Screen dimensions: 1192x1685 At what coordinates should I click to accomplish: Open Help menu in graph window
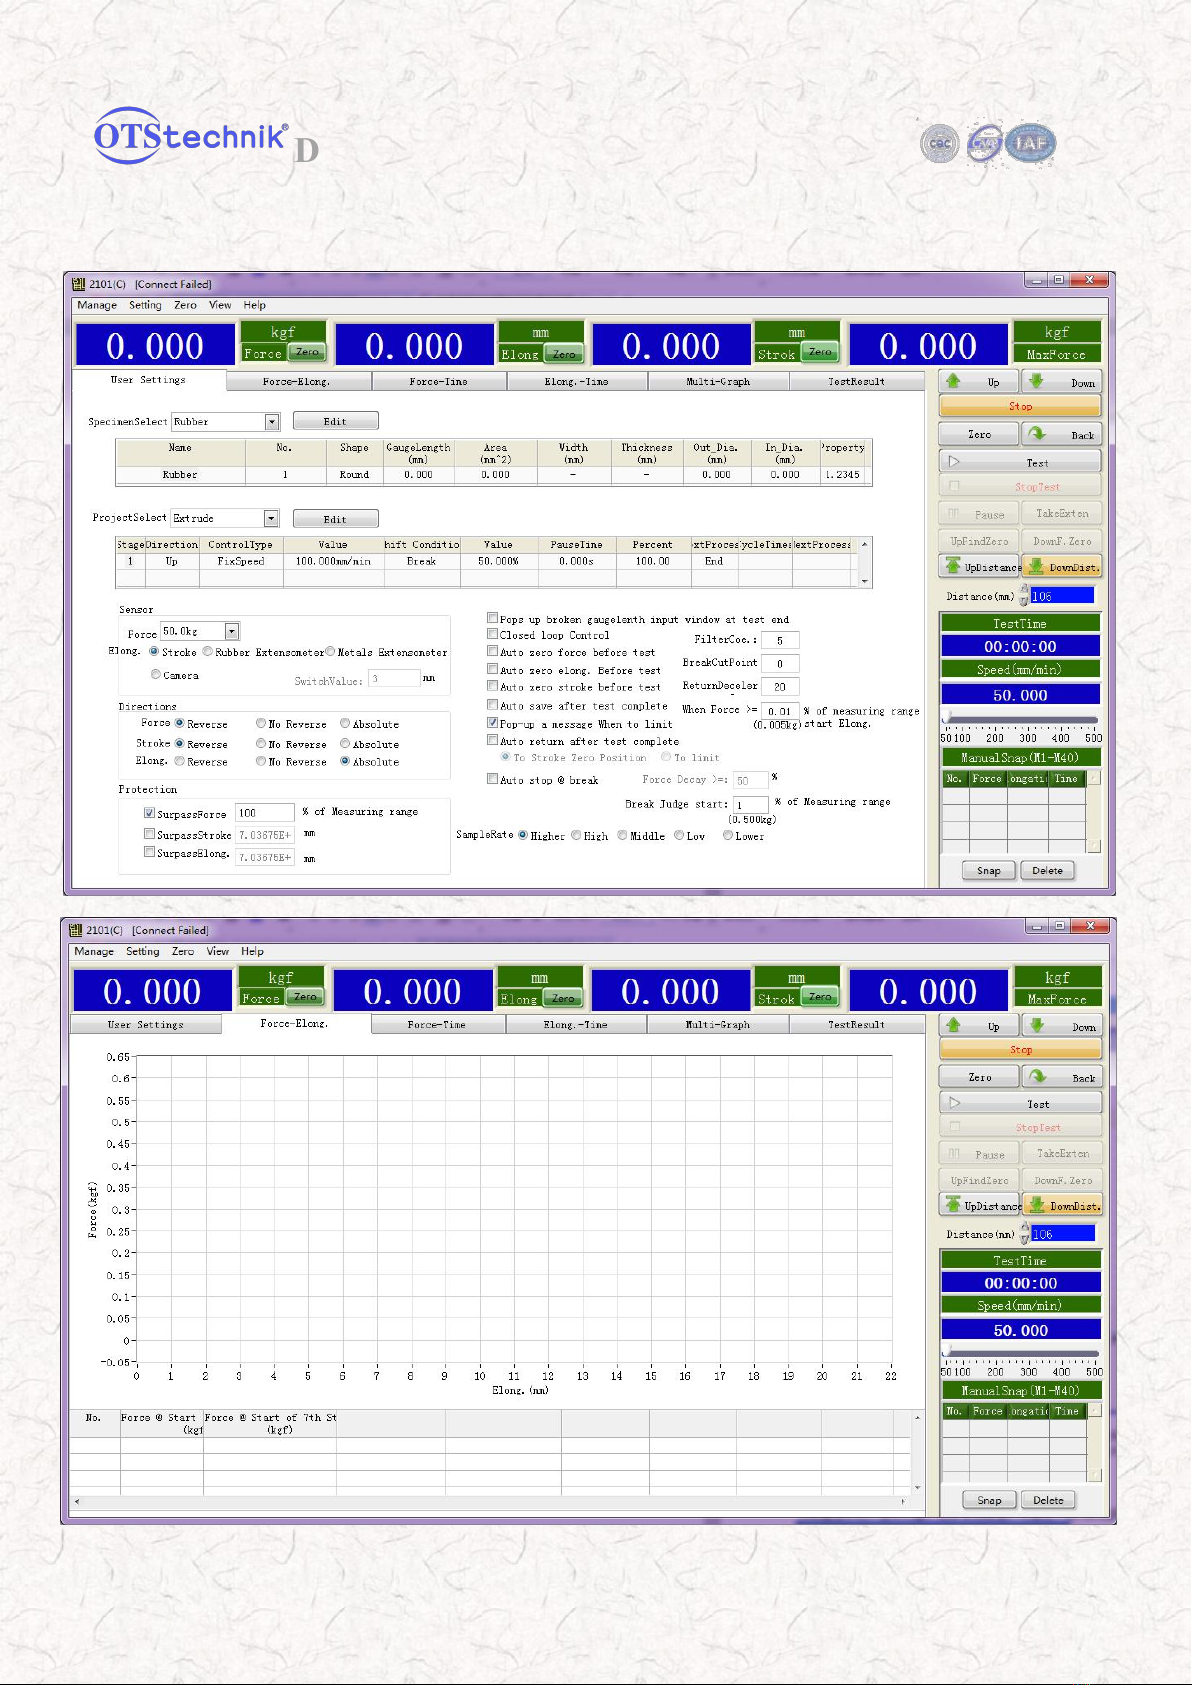point(252,951)
